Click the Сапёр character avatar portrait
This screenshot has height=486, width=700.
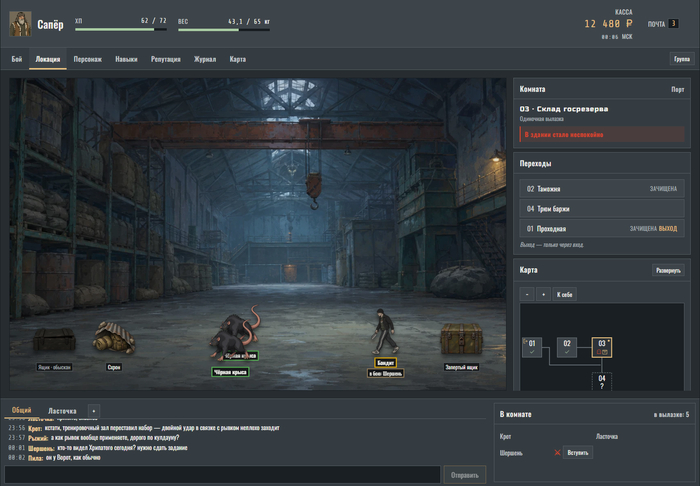click(20, 24)
